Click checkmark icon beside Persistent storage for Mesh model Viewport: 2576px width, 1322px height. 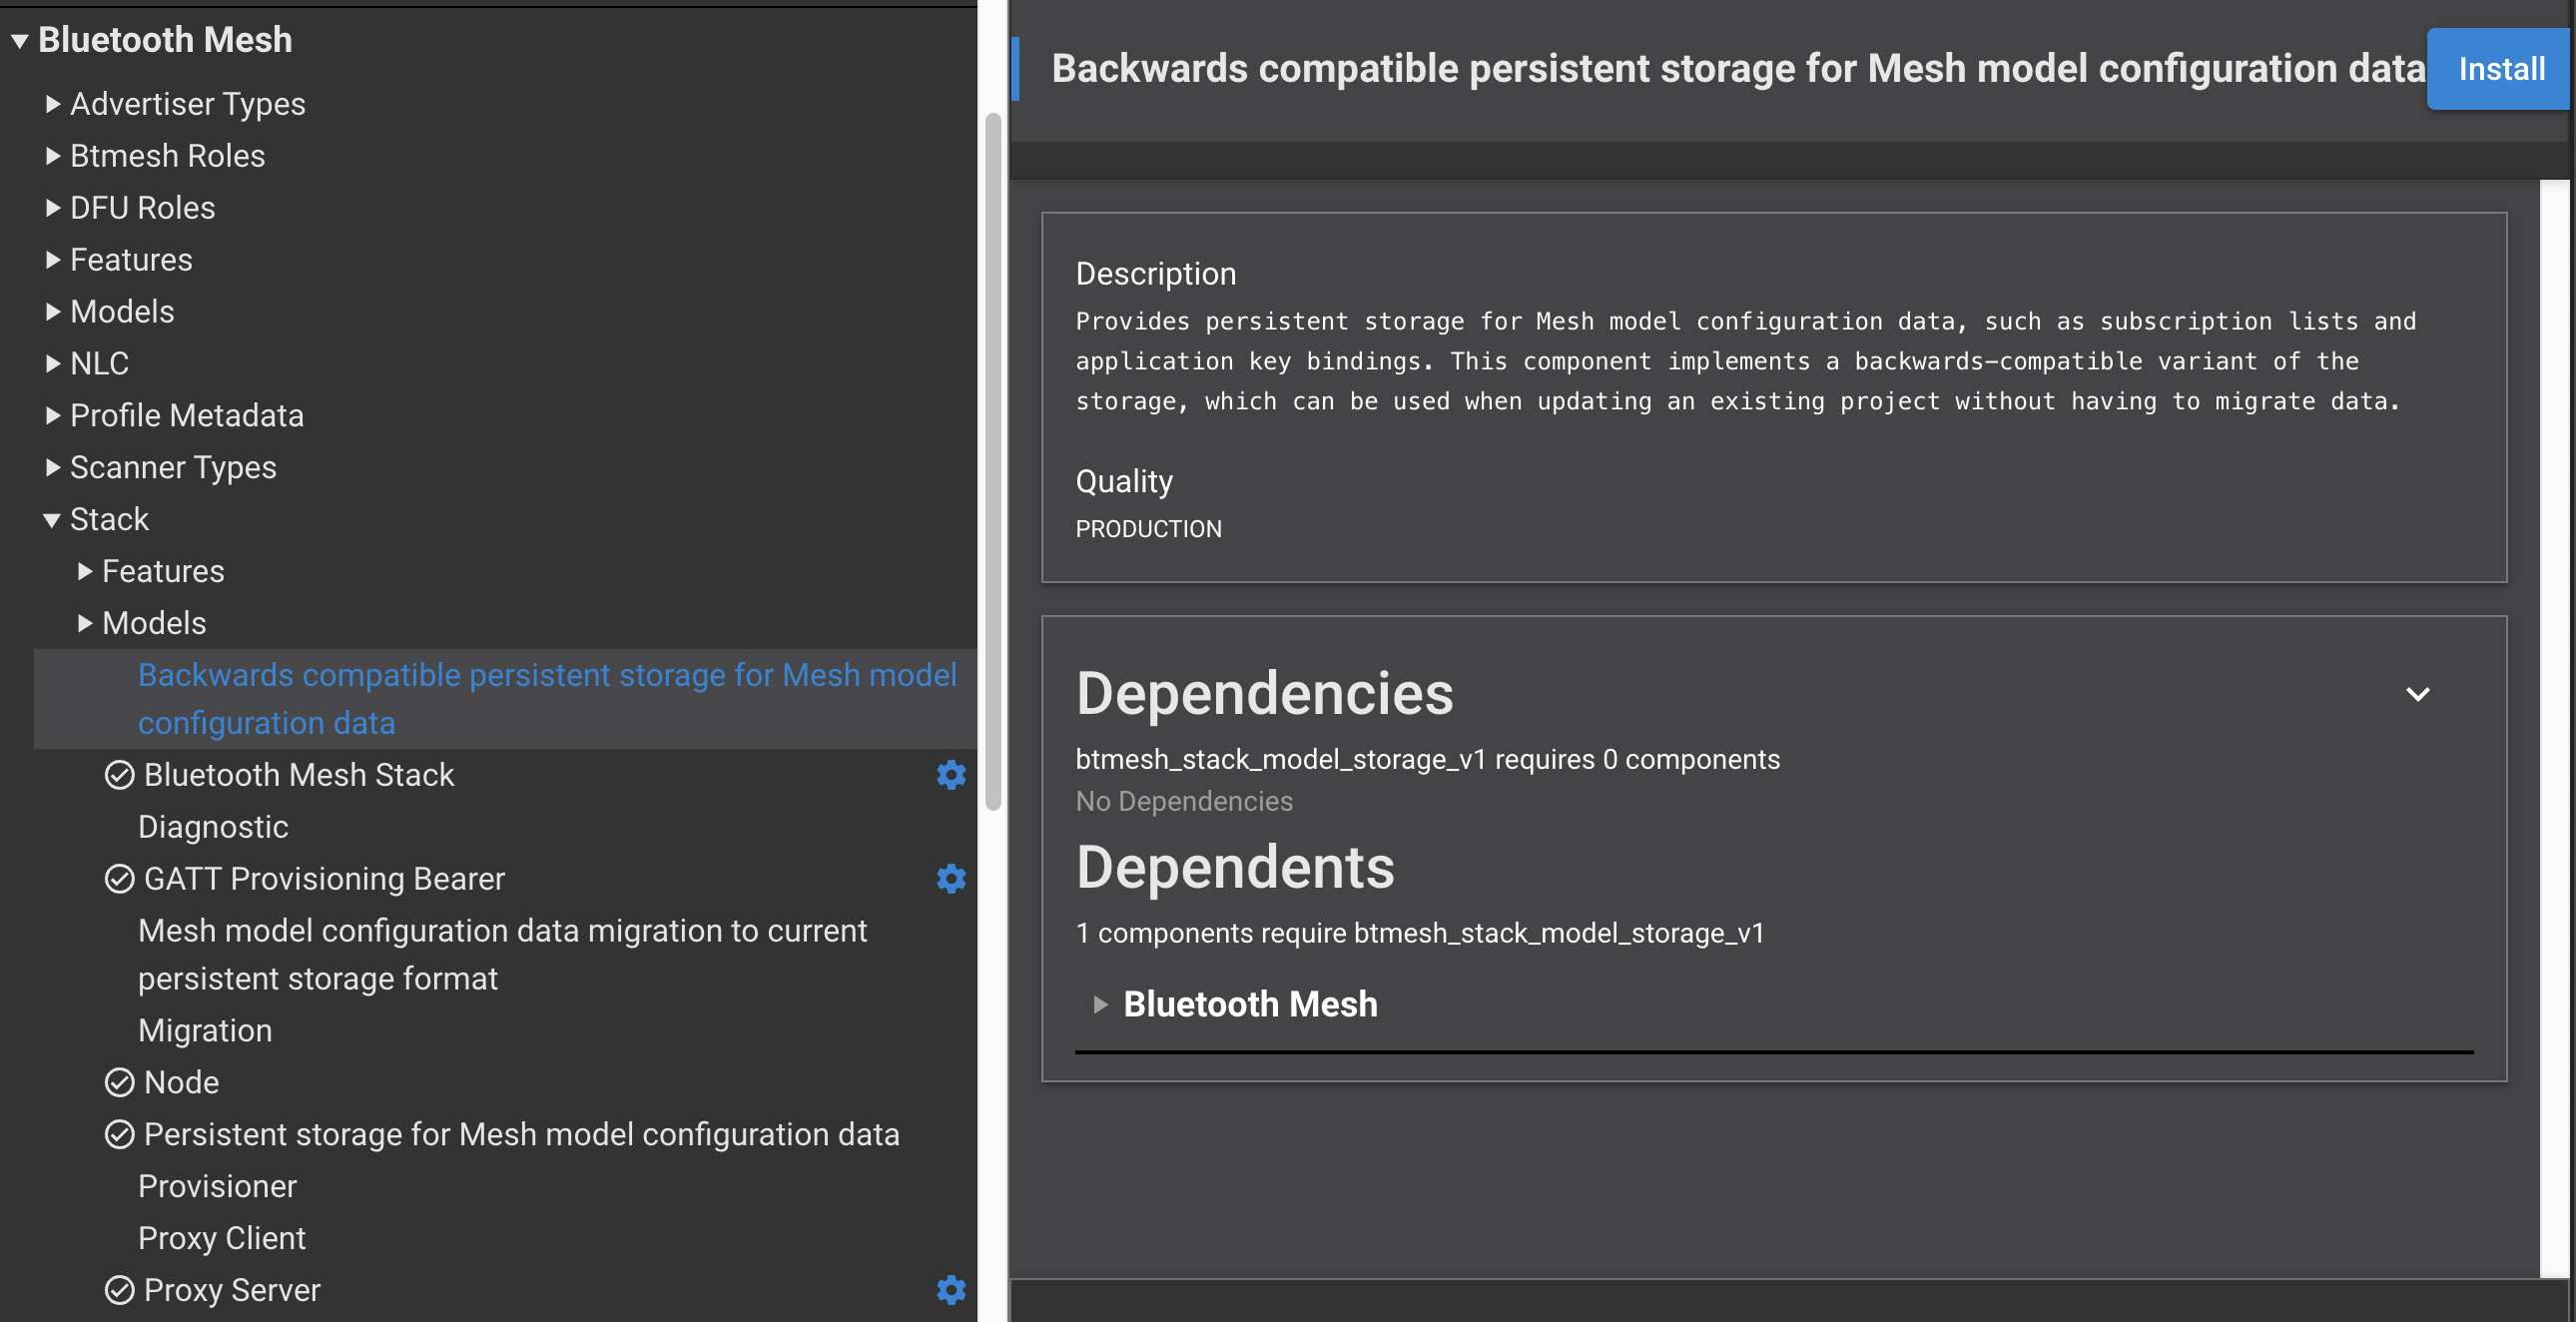[119, 1135]
